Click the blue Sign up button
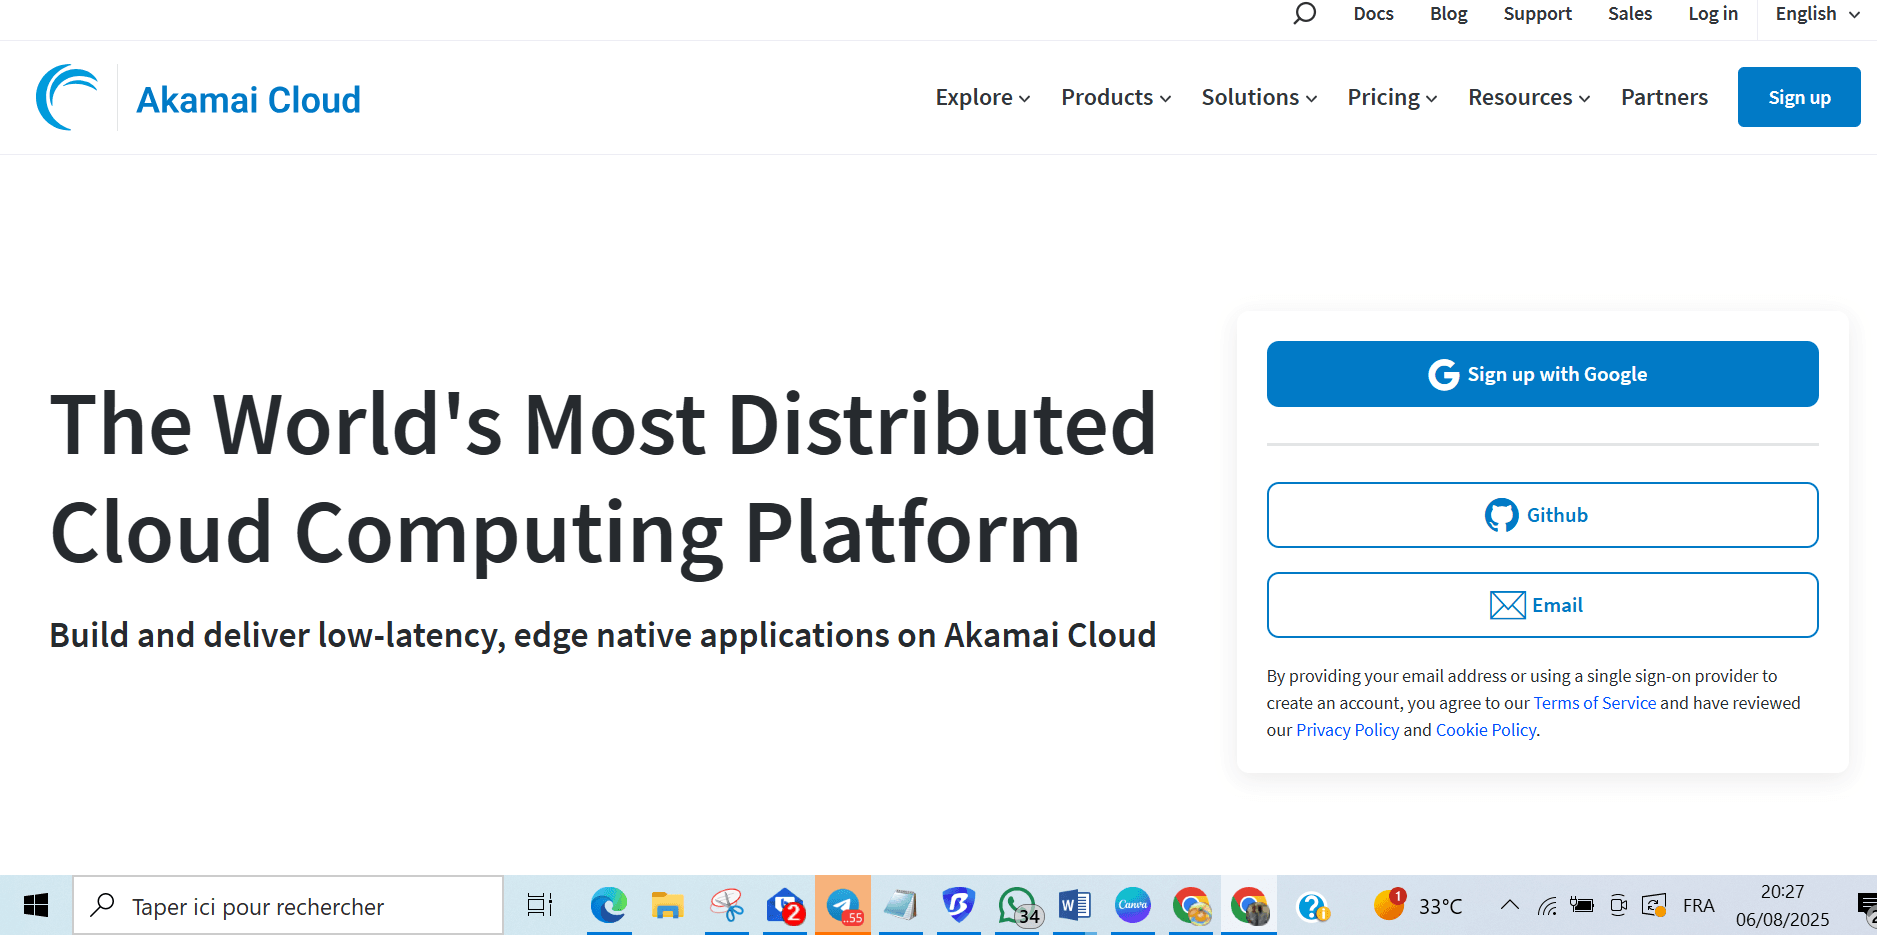 (x=1799, y=97)
